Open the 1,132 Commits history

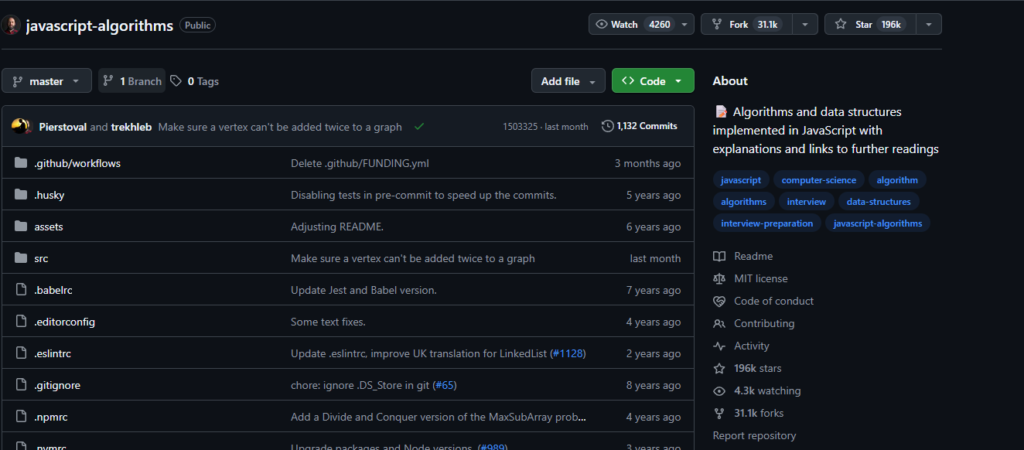pos(639,126)
